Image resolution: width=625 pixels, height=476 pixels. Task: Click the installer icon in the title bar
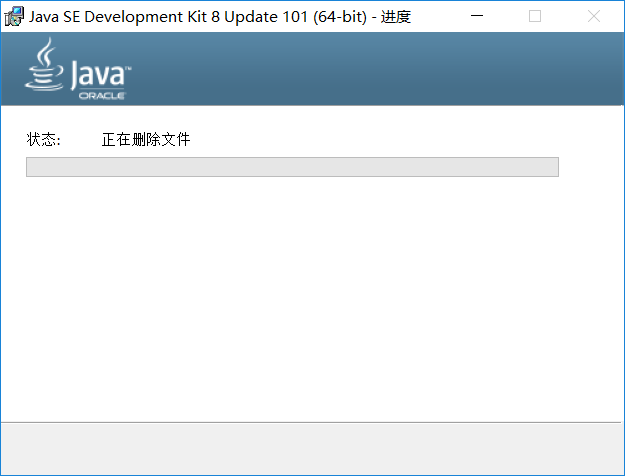14,16
